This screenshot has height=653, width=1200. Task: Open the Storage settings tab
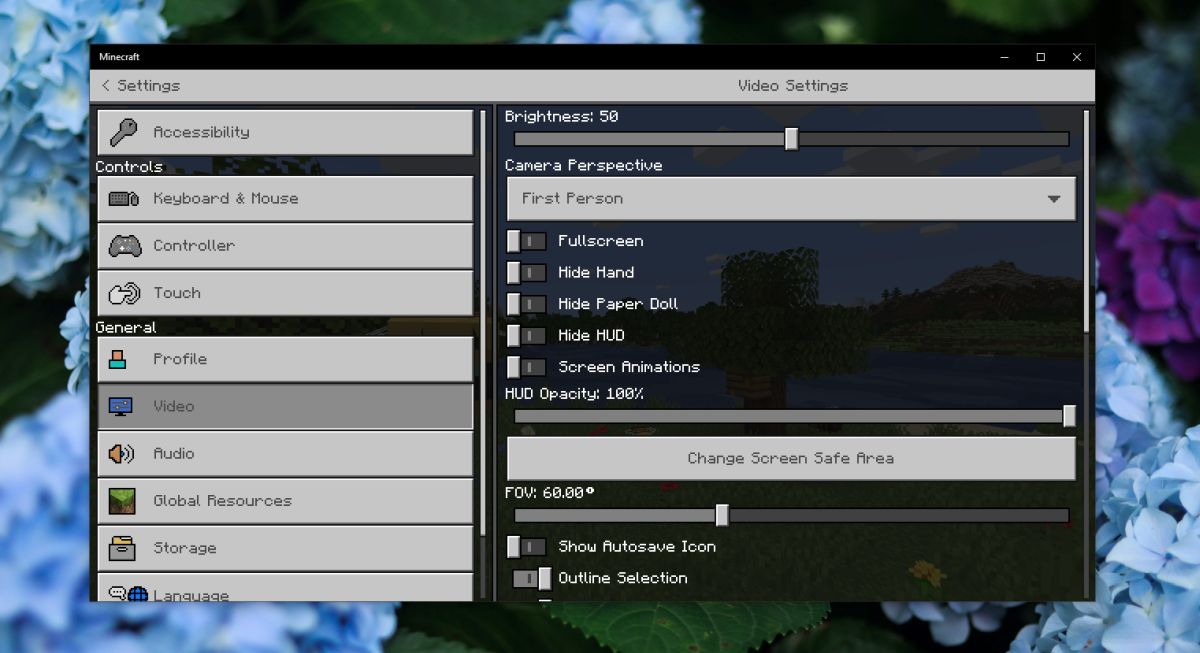285,548
